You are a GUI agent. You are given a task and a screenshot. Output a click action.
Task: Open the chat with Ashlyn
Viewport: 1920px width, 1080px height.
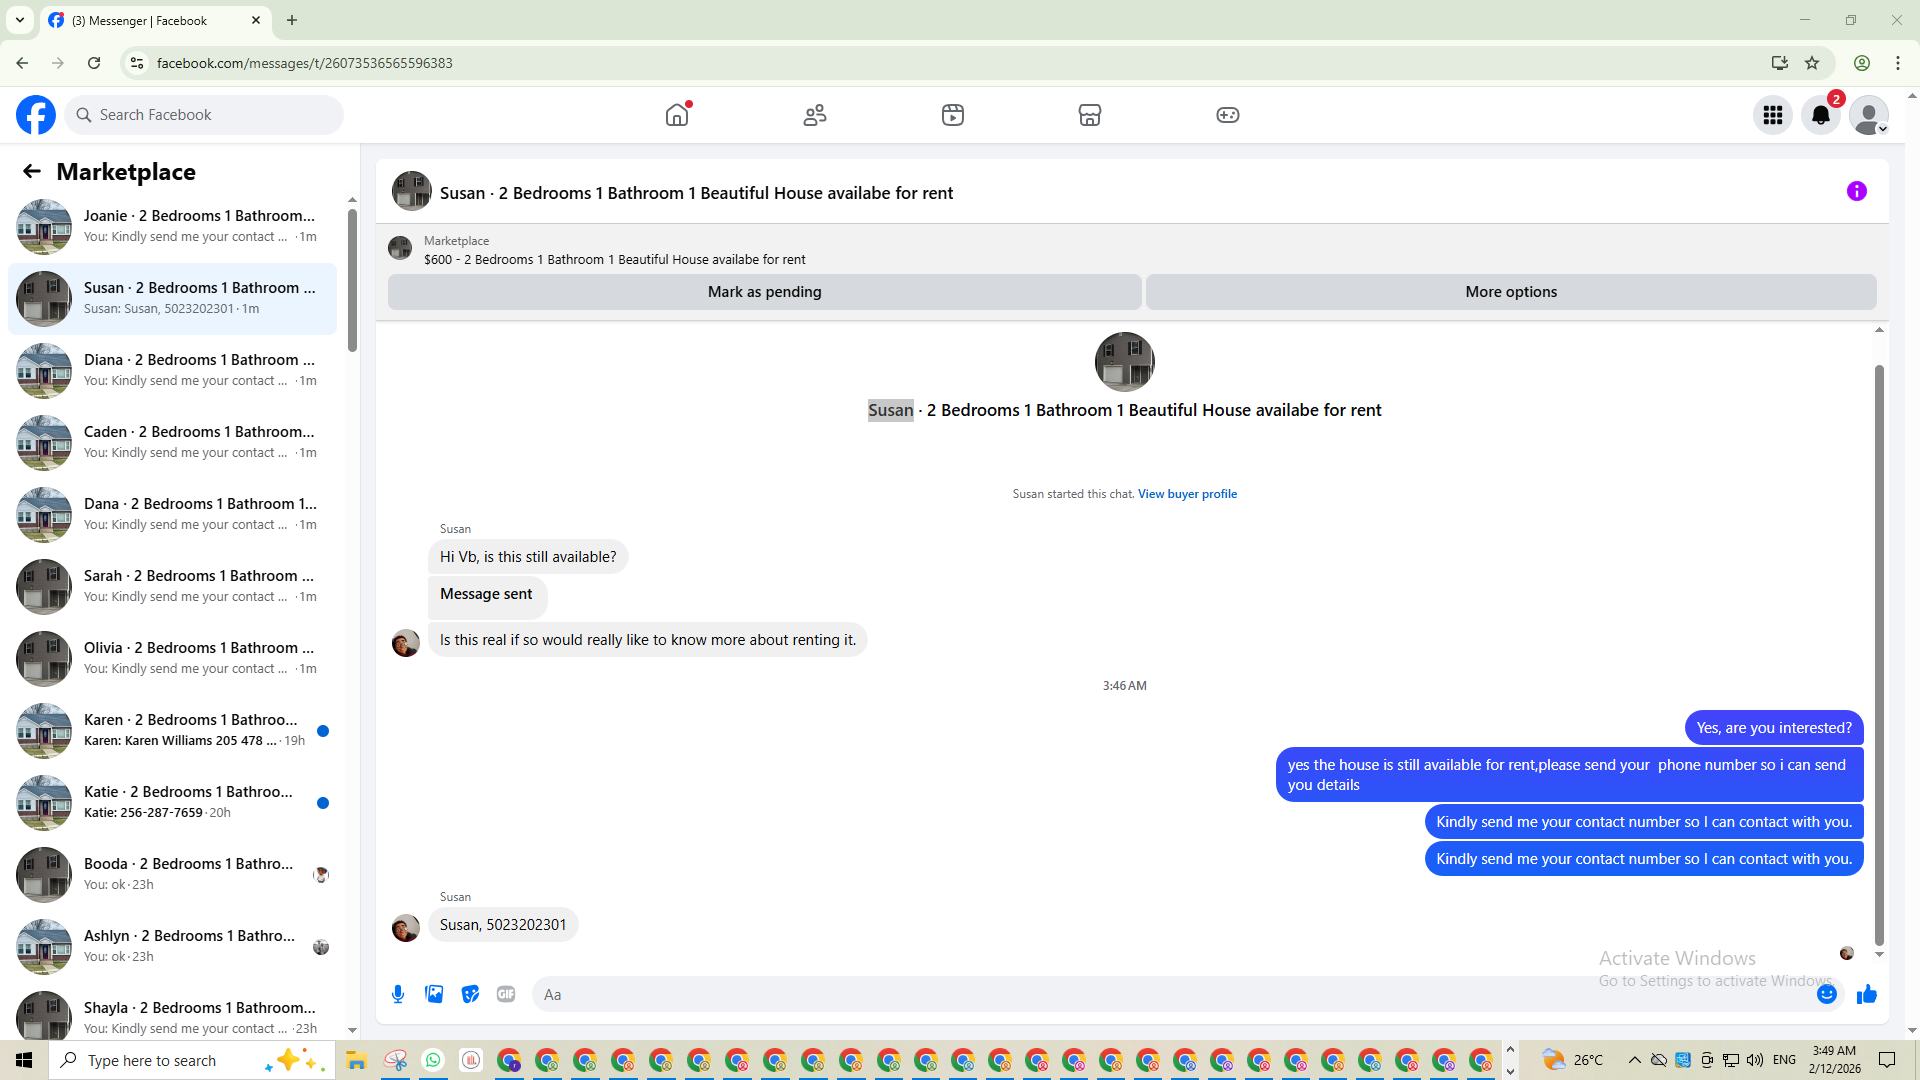pyautogui.click(x=172, y=947)
